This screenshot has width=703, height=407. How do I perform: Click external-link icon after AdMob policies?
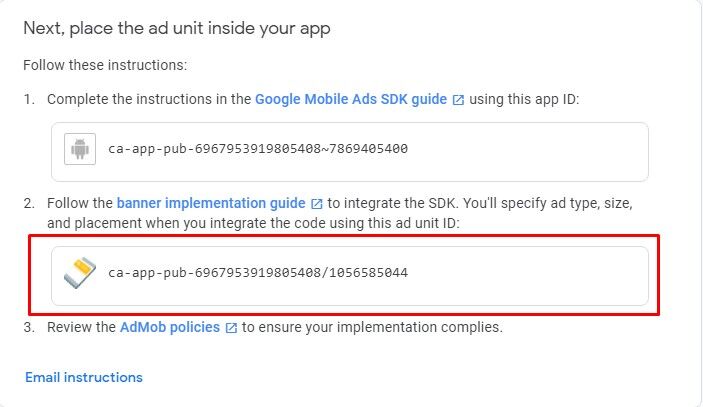tap(231, 327)
